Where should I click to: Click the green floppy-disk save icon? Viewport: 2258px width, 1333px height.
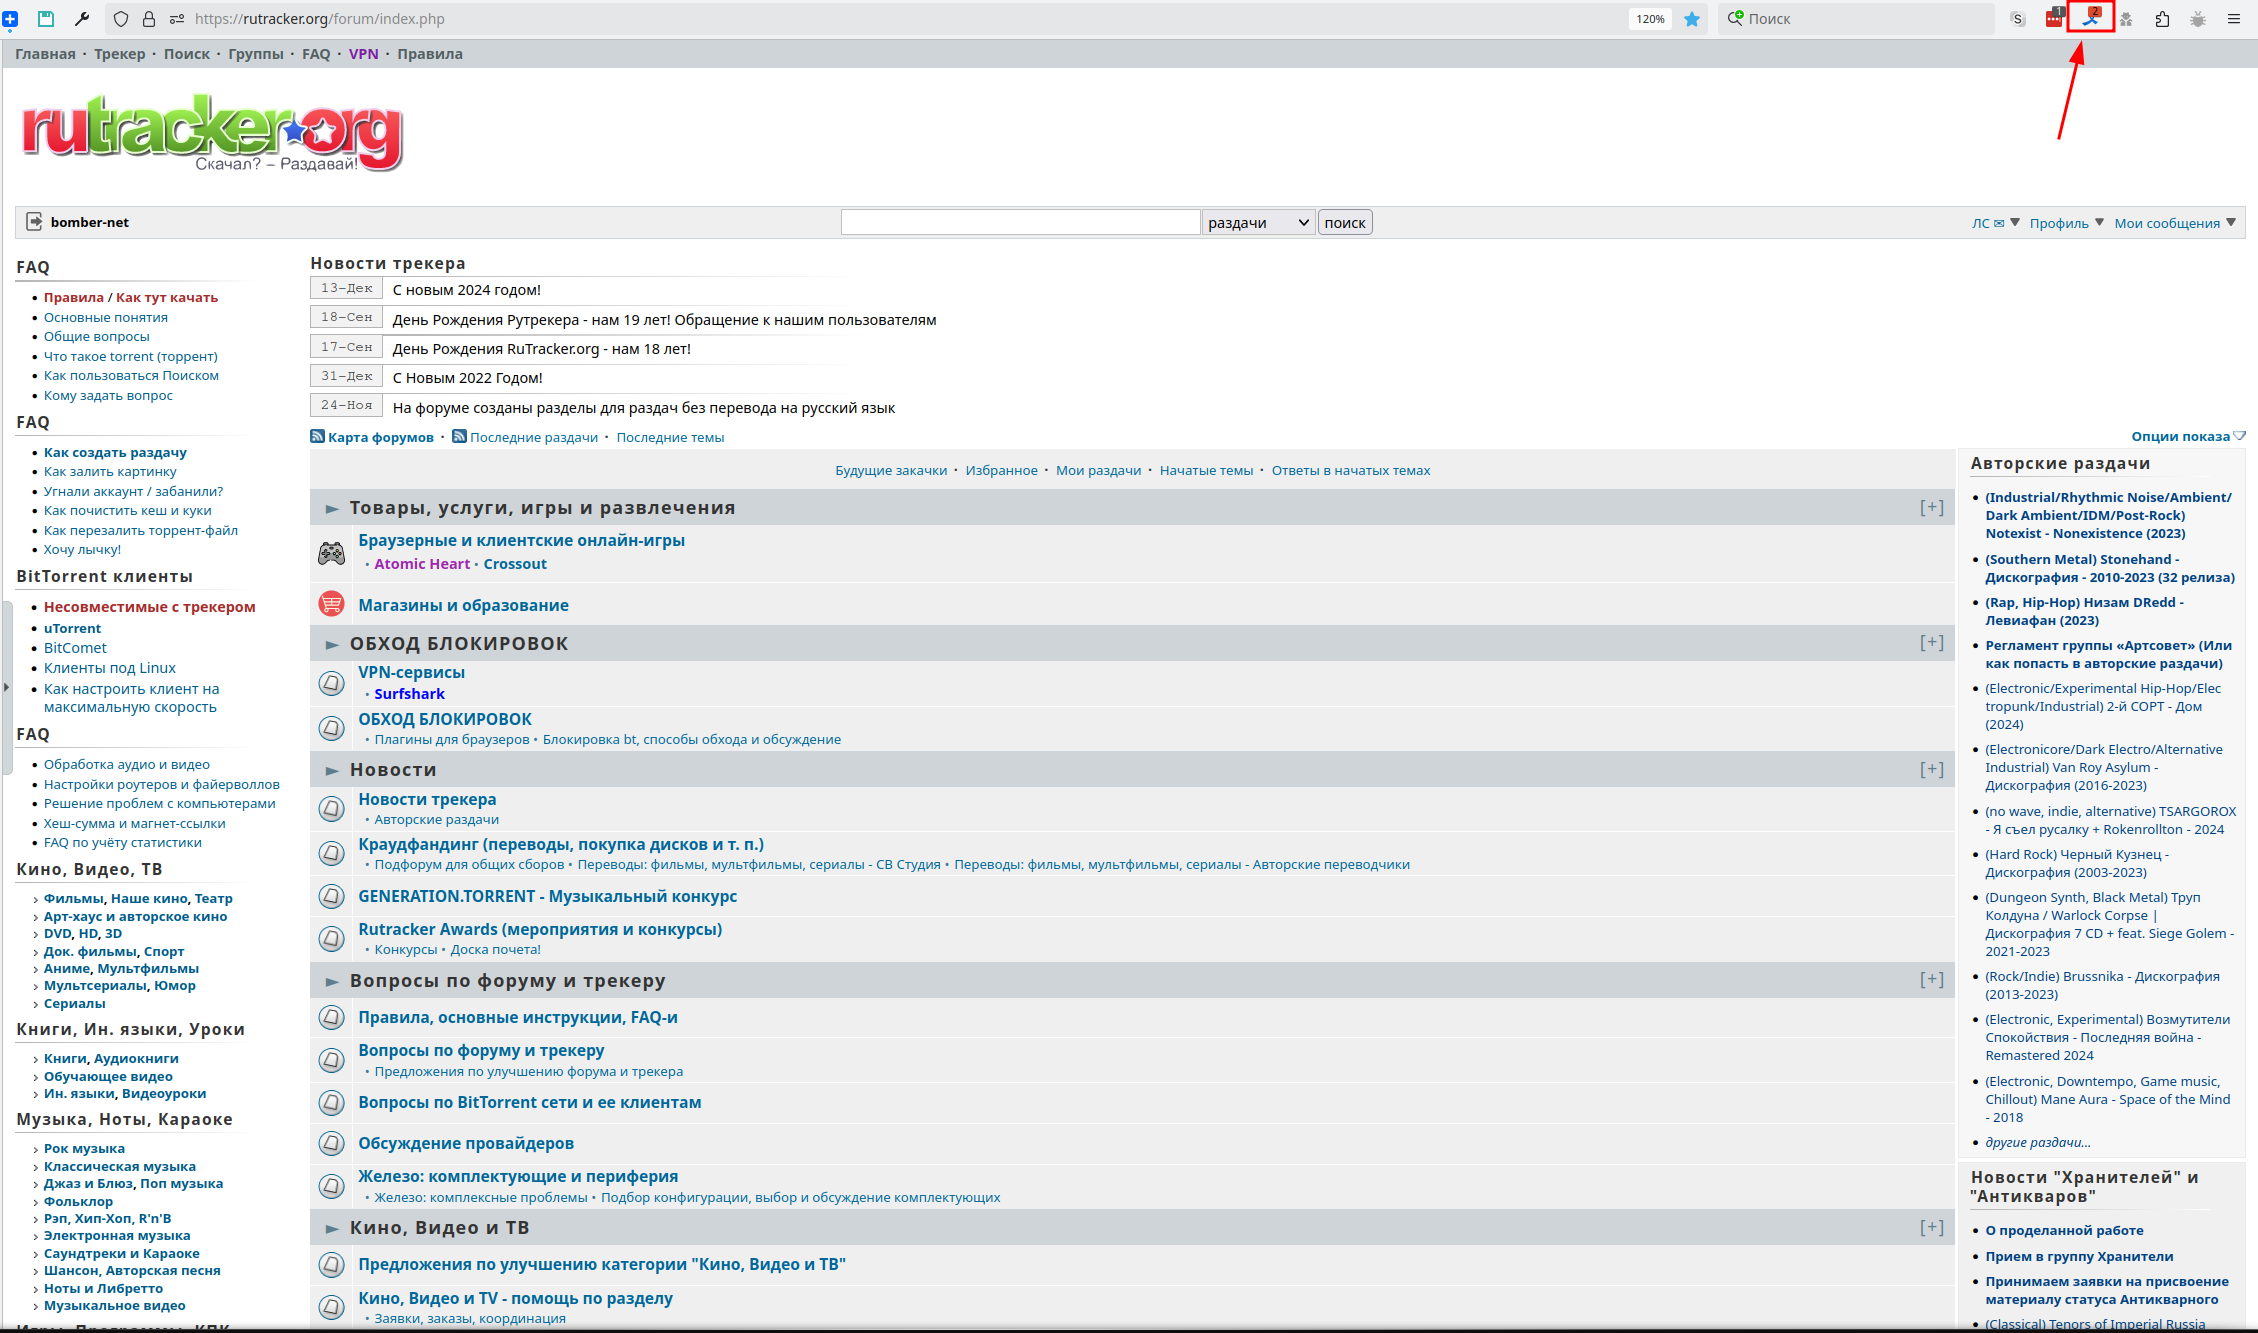coord(46,19)
